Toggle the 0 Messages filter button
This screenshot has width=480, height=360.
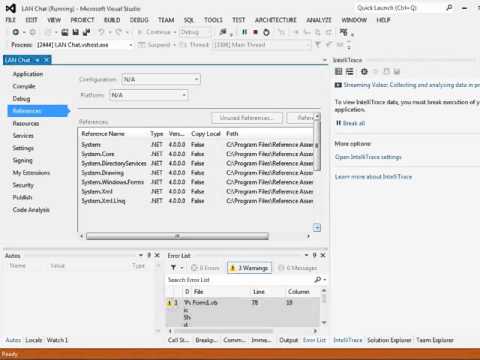pyautogui.click(x=298, y=268)
